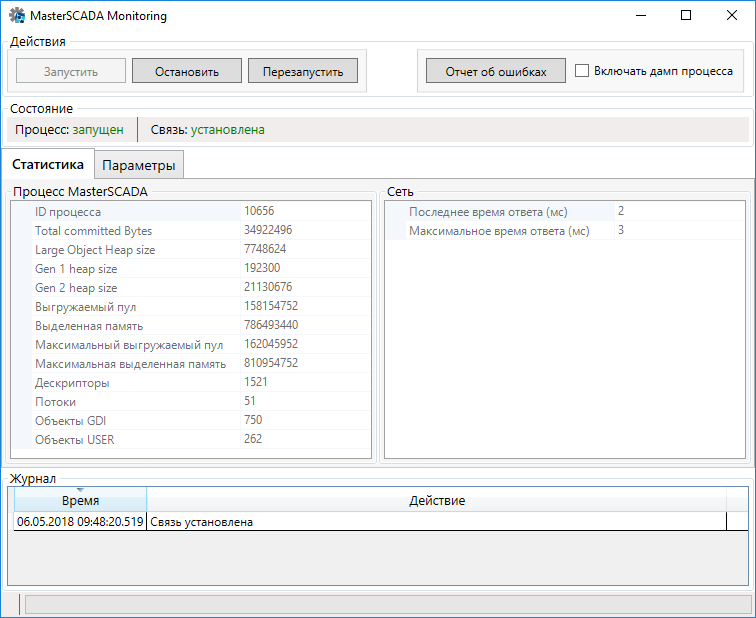The image size is (756, 618).
Task: Sort journal by Время column header
Action: pyautogui.click(x=81, y=500)
